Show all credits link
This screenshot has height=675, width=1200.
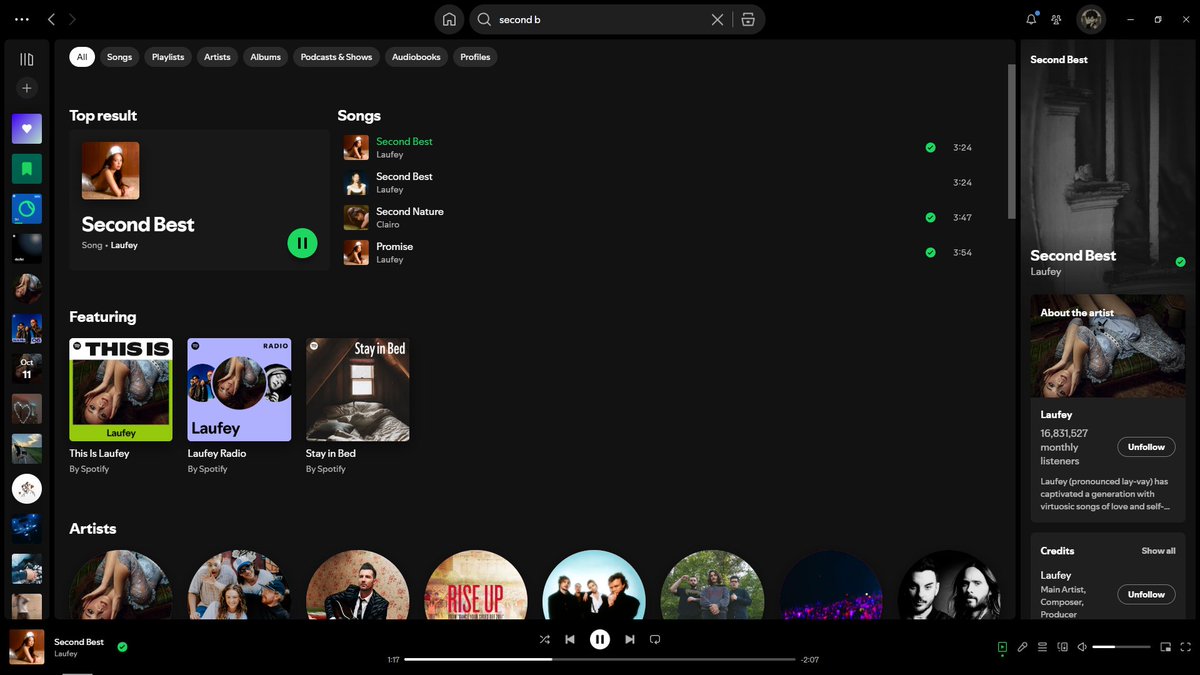coord(1158,551)
